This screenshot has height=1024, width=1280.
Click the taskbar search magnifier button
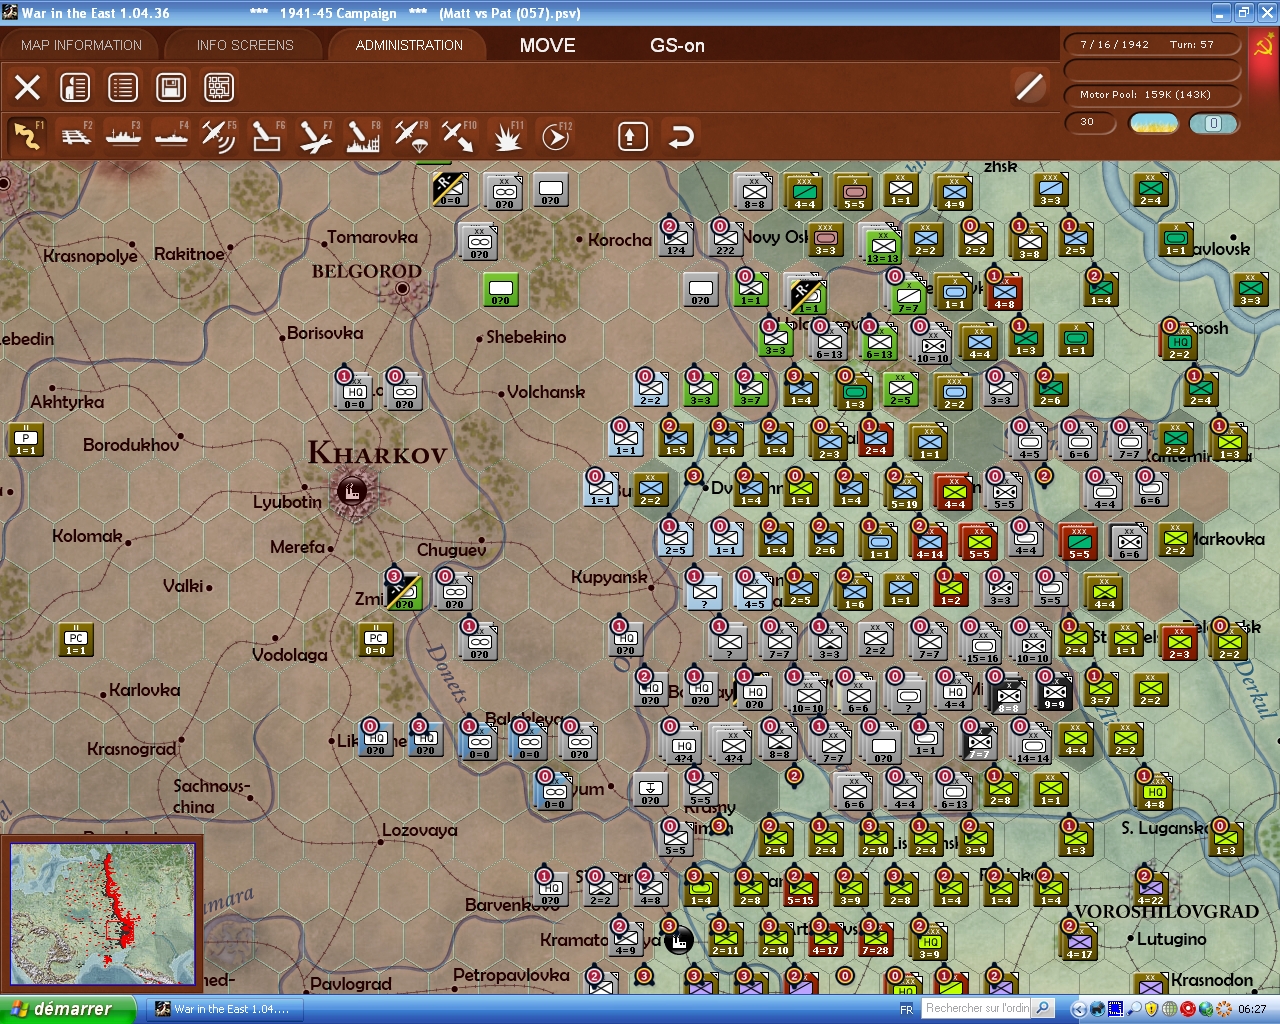[x=1043, y=1008]
